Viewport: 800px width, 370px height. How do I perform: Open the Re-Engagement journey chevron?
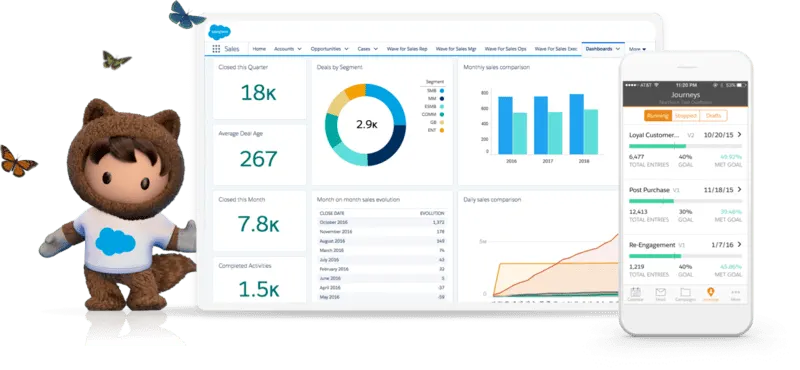click(739, 244)
